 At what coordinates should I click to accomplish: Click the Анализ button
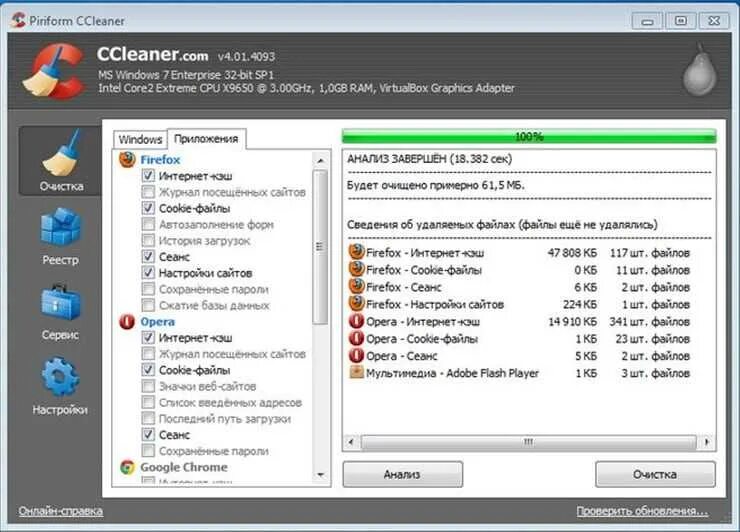(x=403, y=474)
